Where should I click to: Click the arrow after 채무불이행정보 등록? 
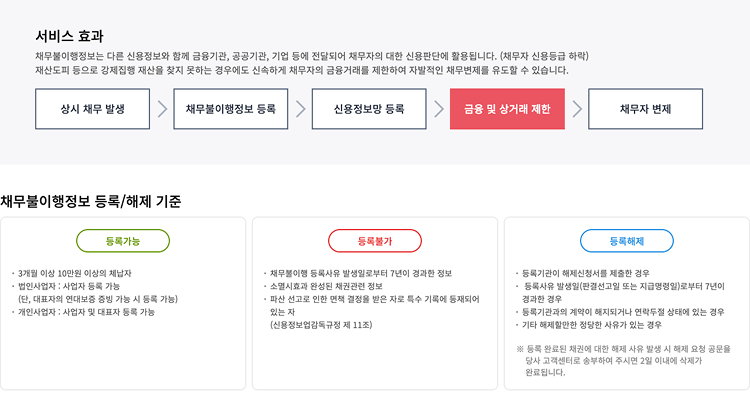[x=300, y=109]
